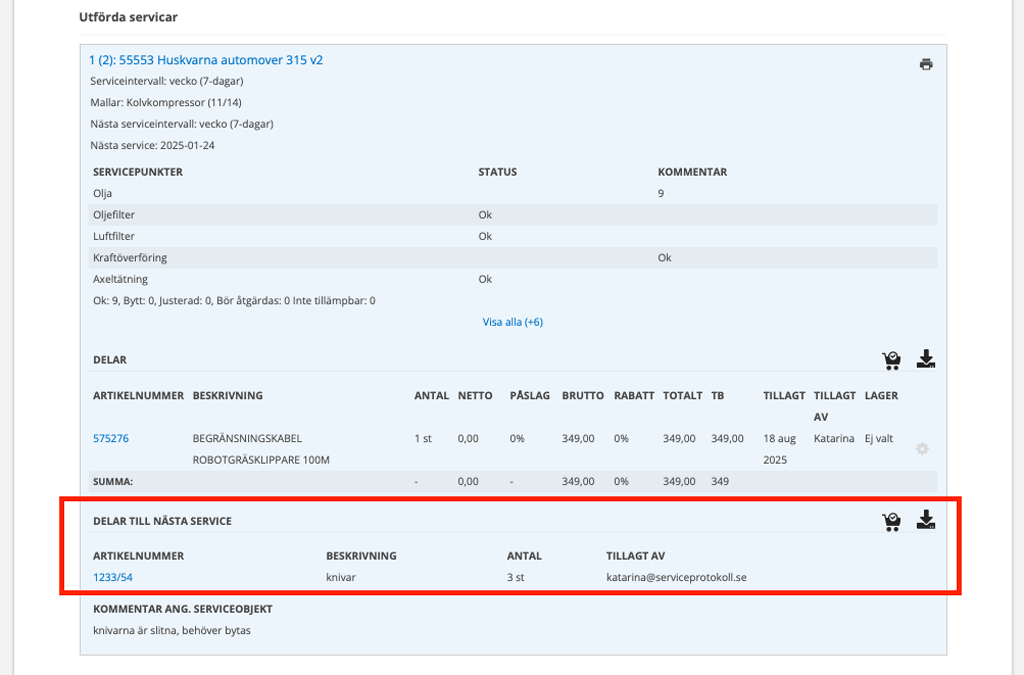The height and width of the screenshot is (675, 1024).
Task: Click the ARTIKELNUMMER header in Delar table
Action: click(x=138, y=395)
